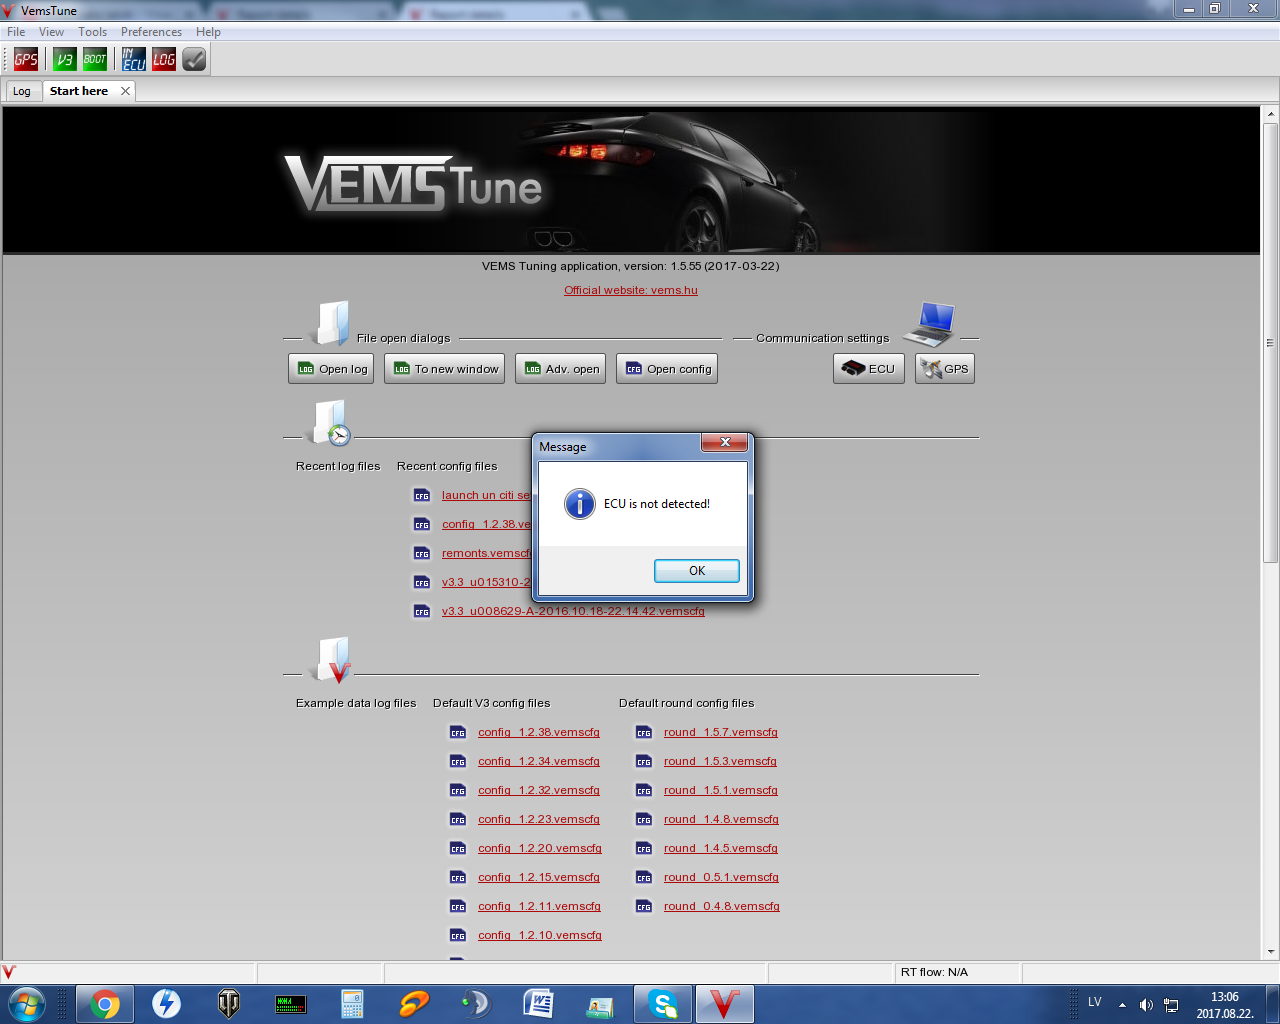
Task: Click the recent files folder-clock icon
Action: [x=332, y=423]
